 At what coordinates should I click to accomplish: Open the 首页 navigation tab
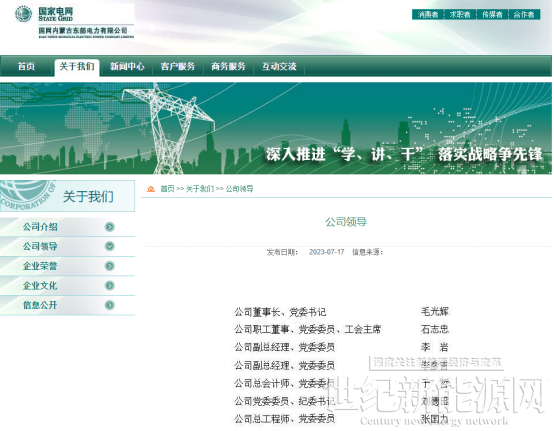click(x=26, y=66)
